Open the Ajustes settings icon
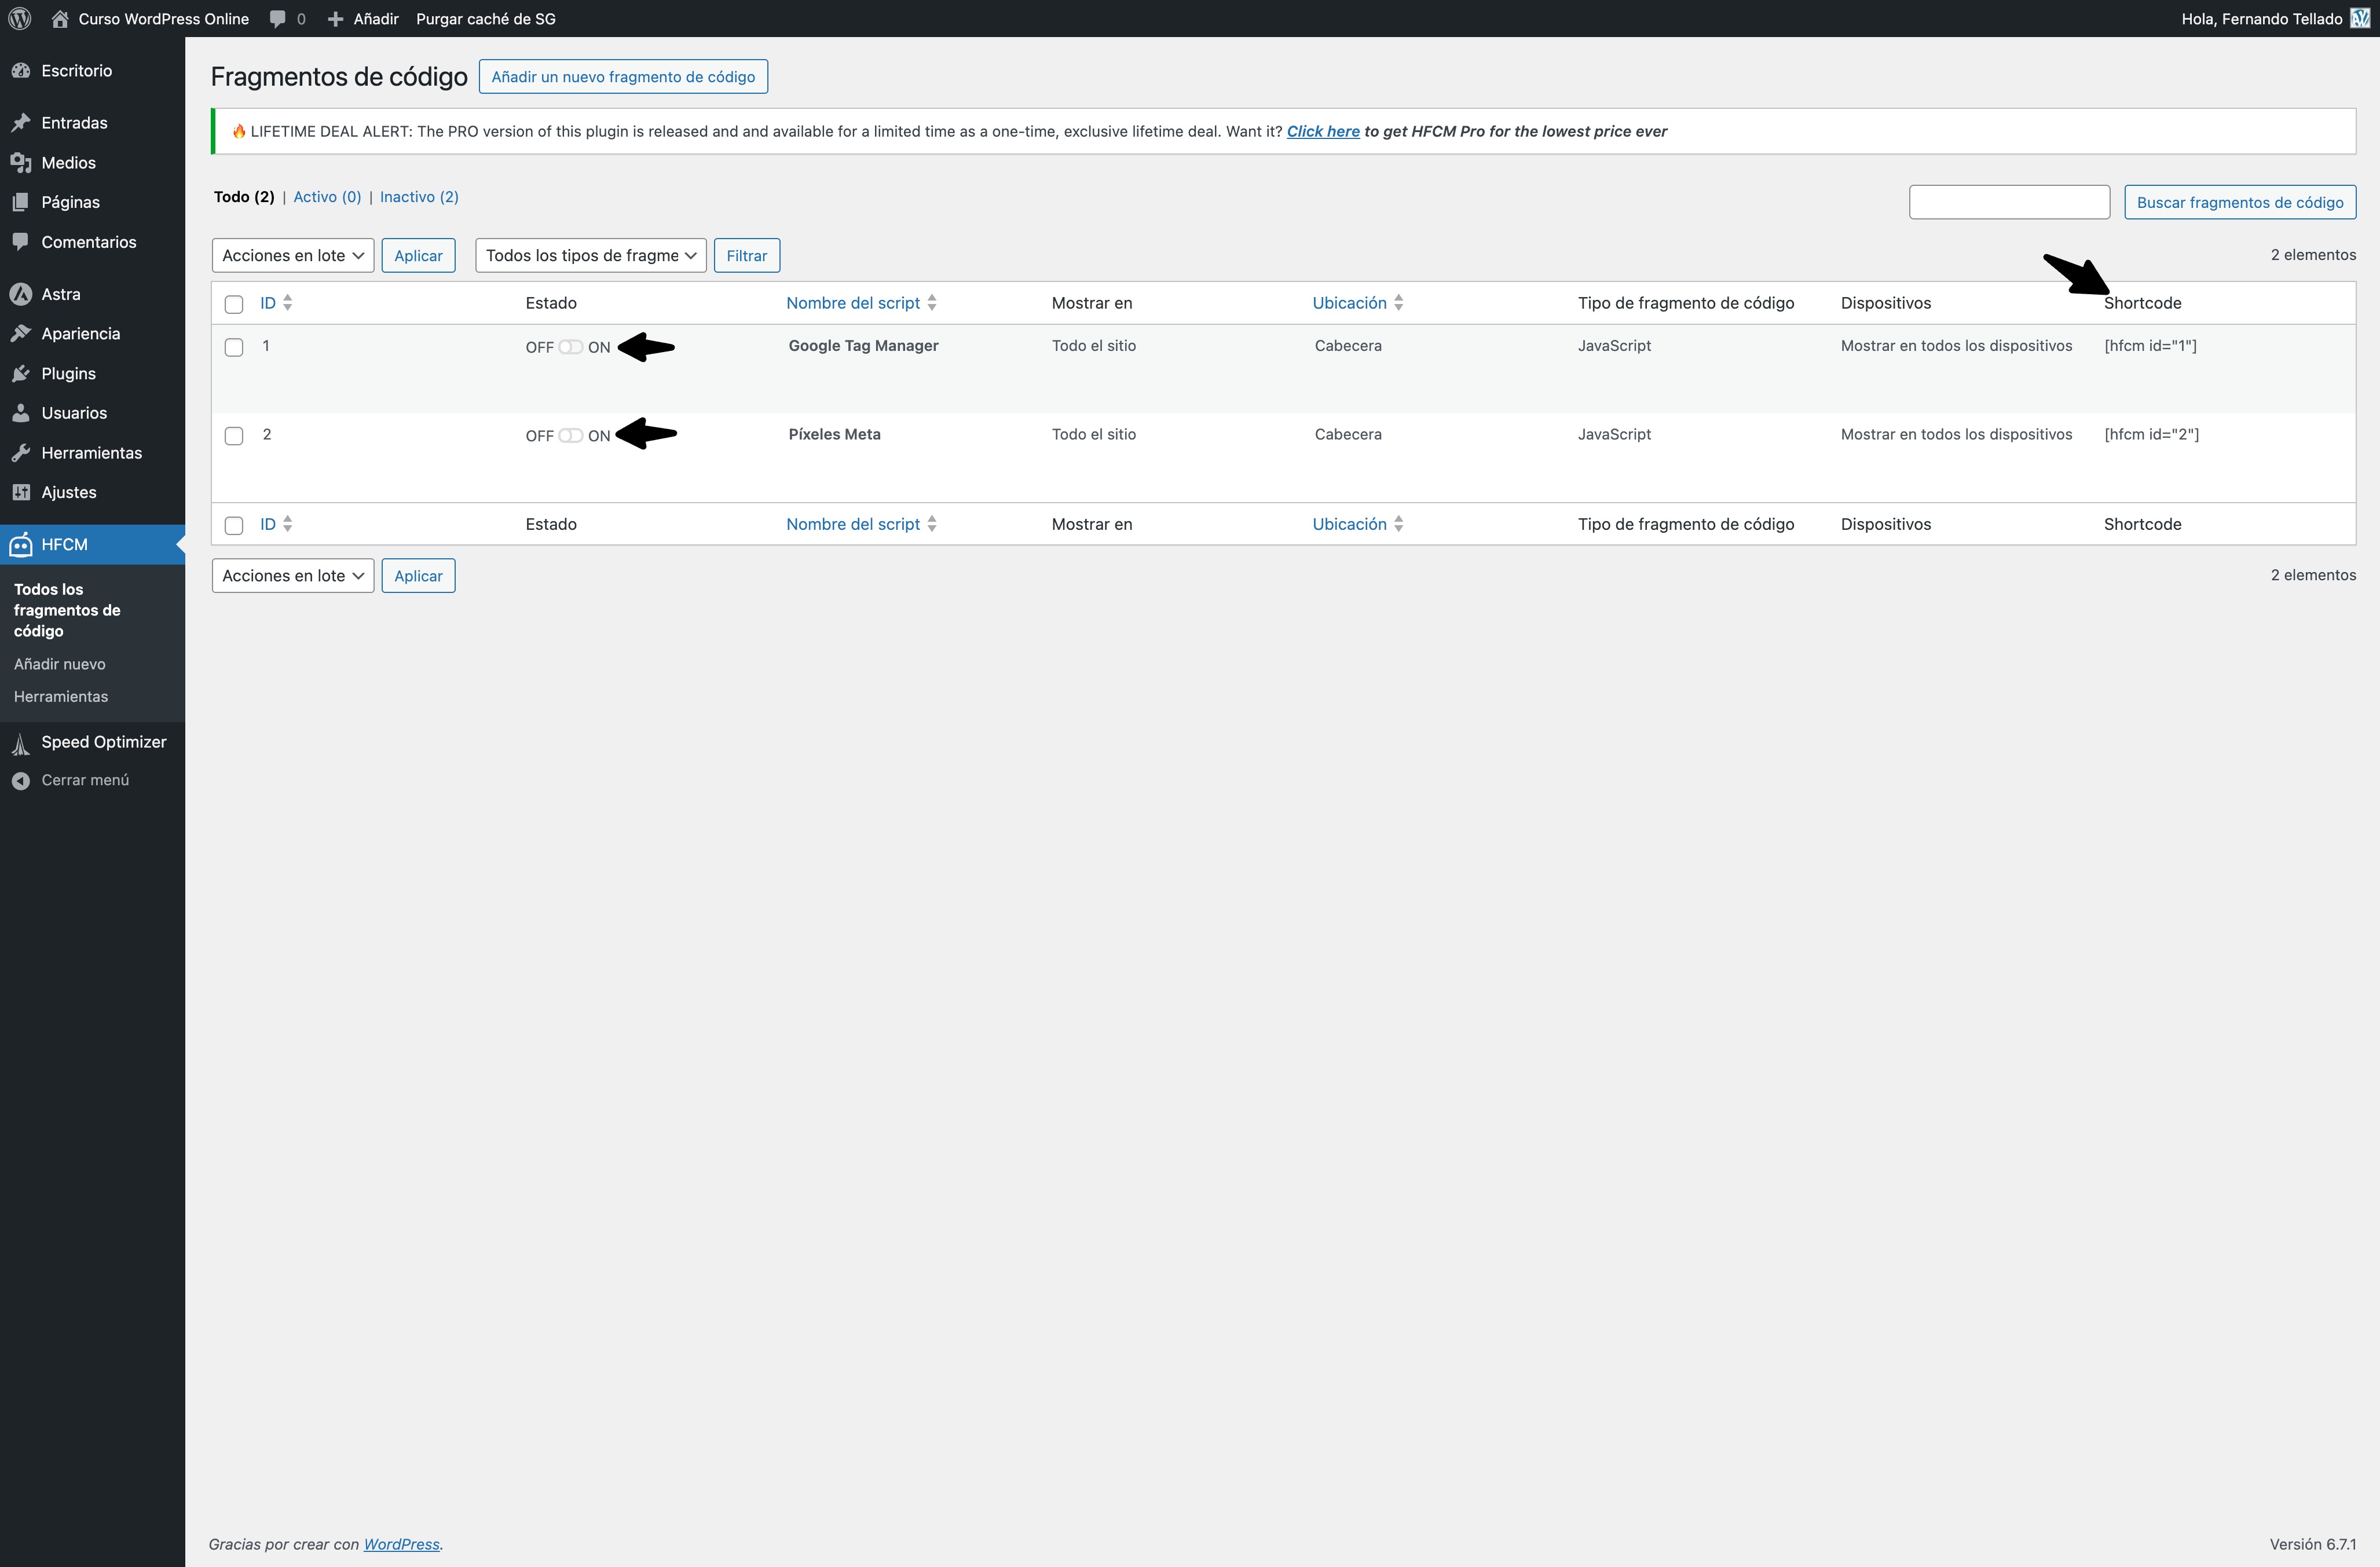Image resolution: width=2380 pixels, height=1567 pixels. [22, 491]
